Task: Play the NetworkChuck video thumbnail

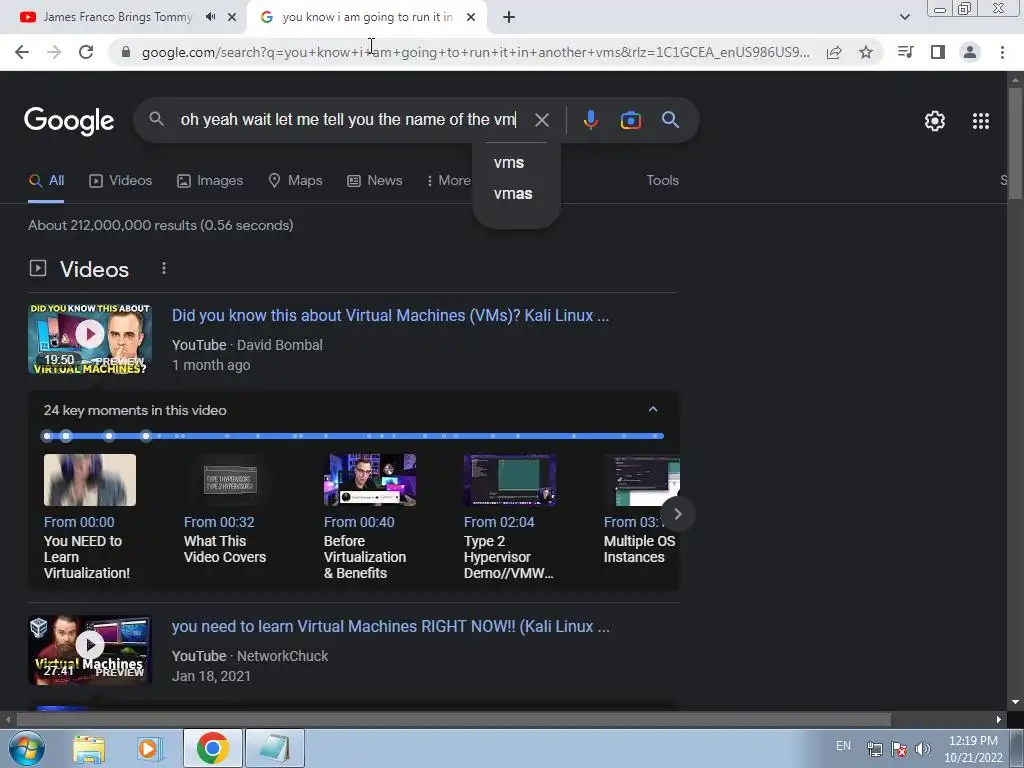Action: (x=90, y=650)
